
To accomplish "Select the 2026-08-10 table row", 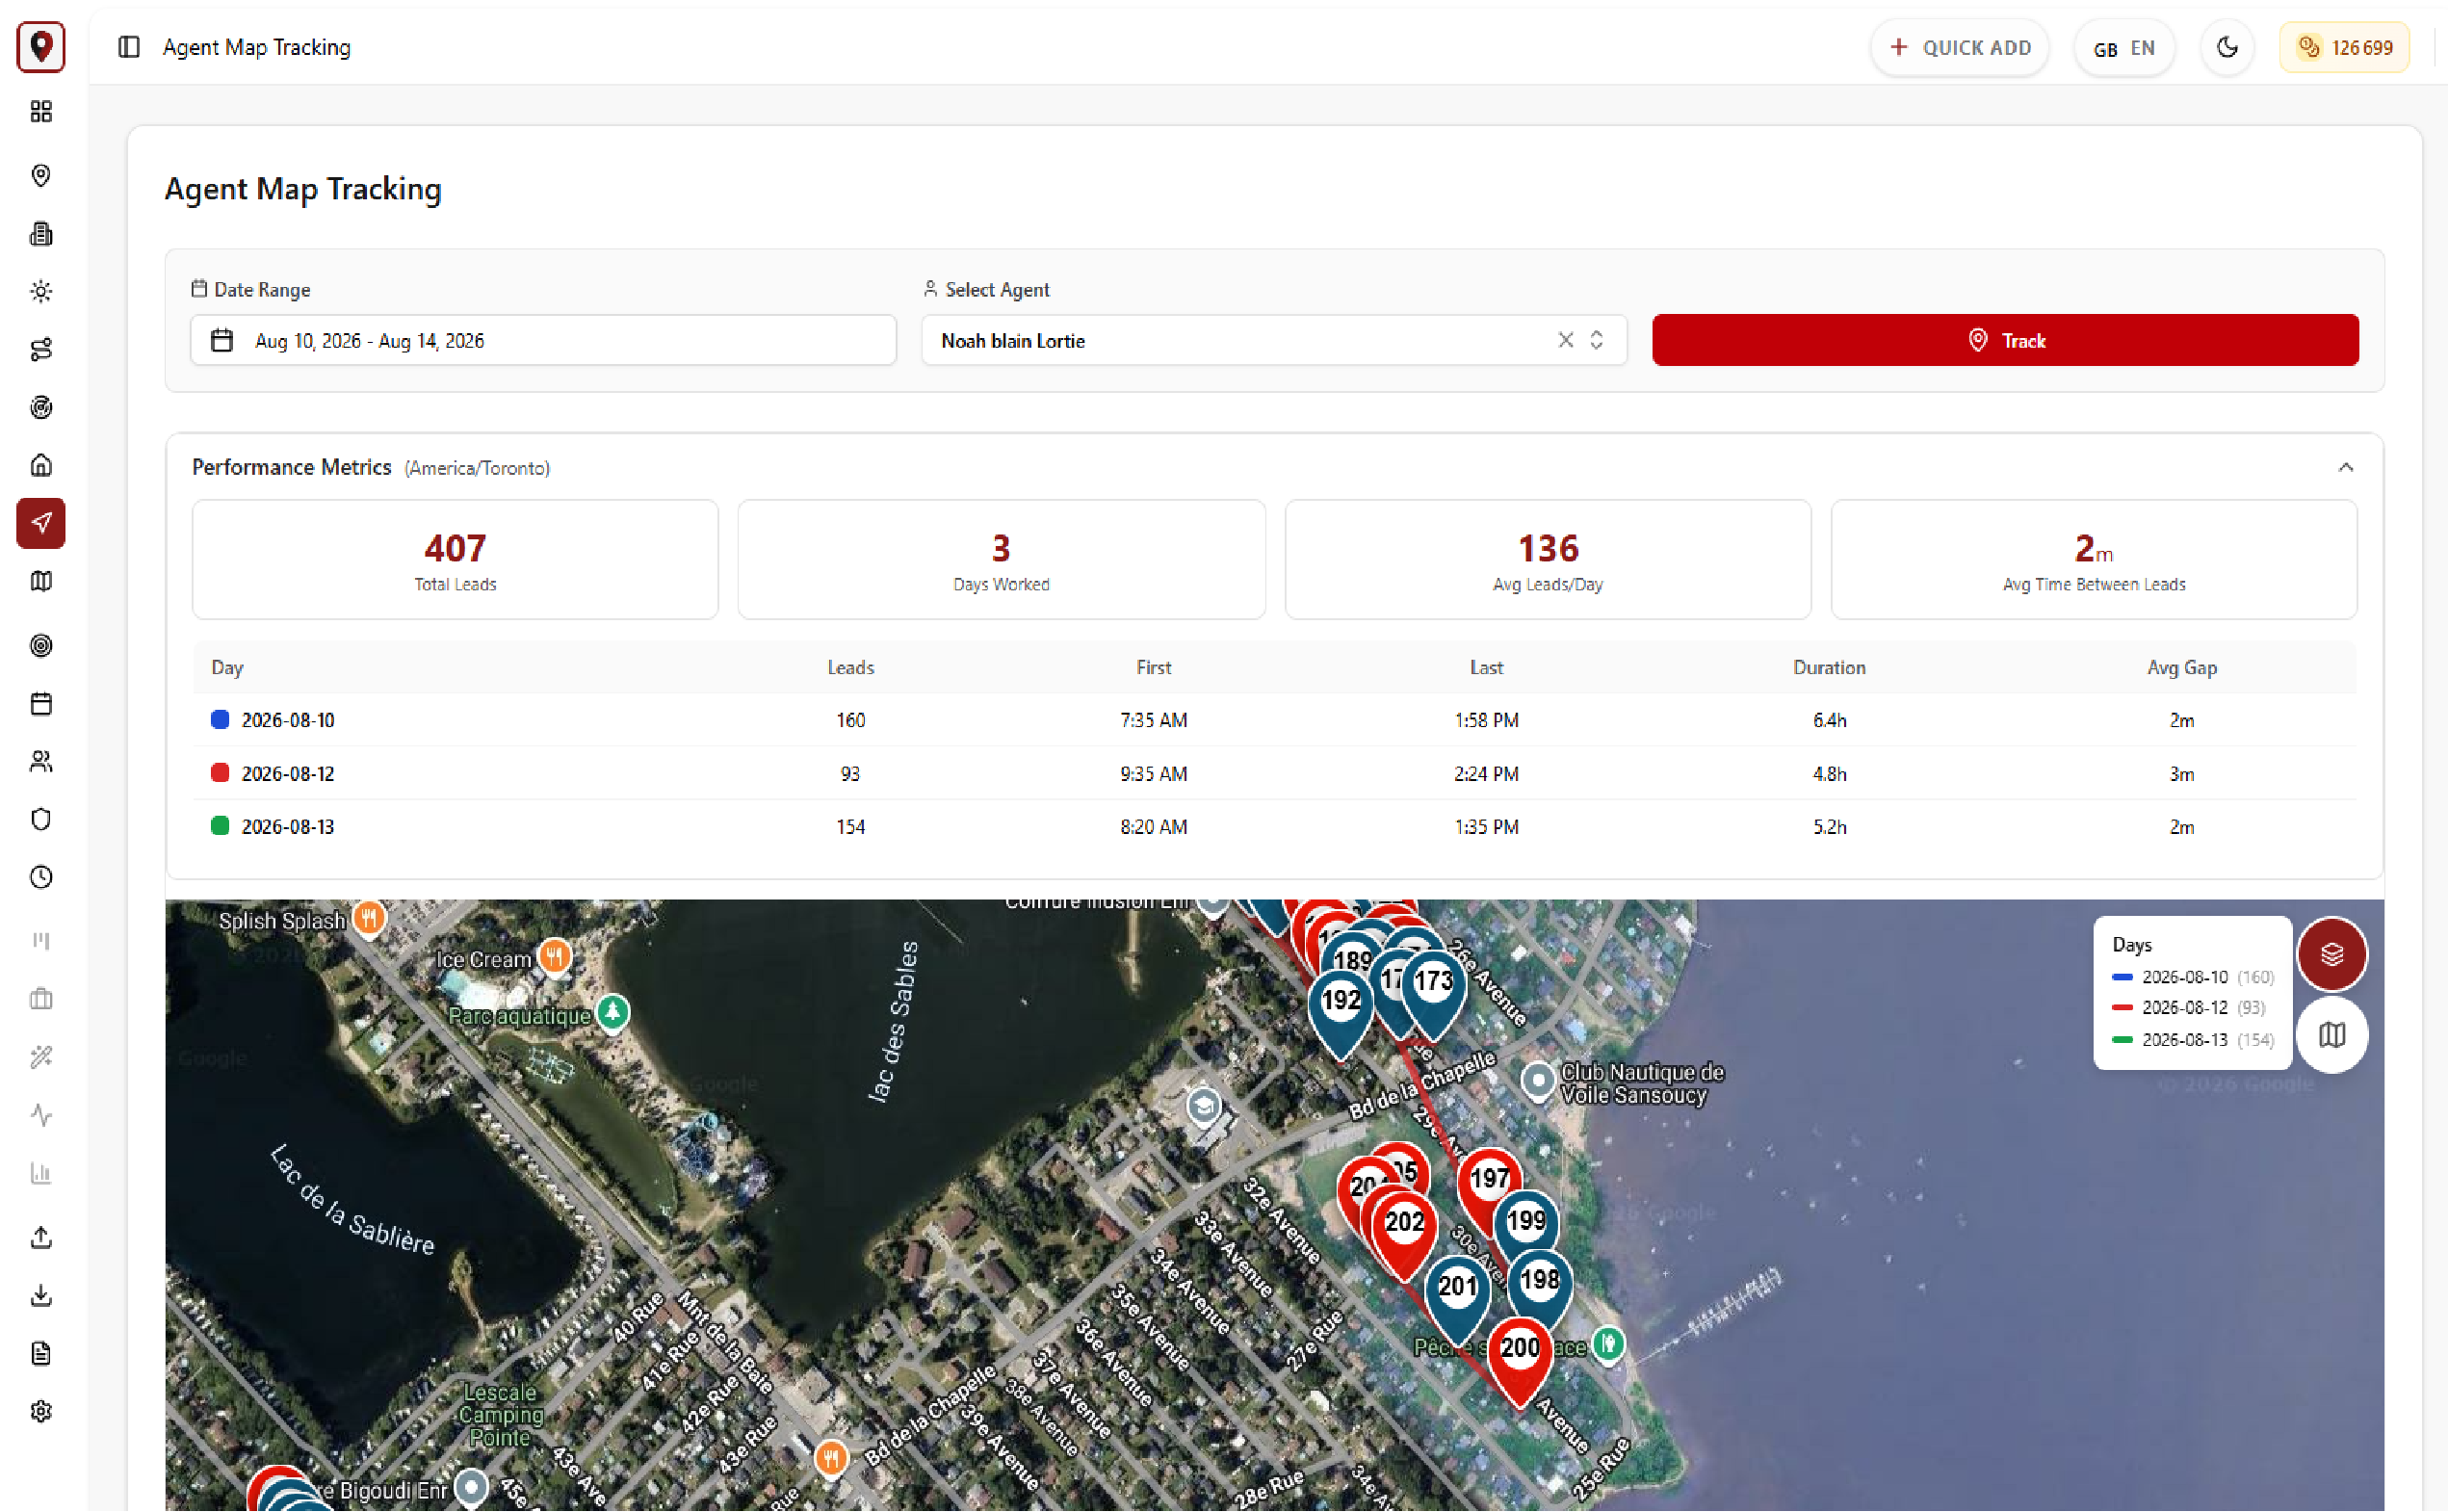I will tap(1274, 720).
